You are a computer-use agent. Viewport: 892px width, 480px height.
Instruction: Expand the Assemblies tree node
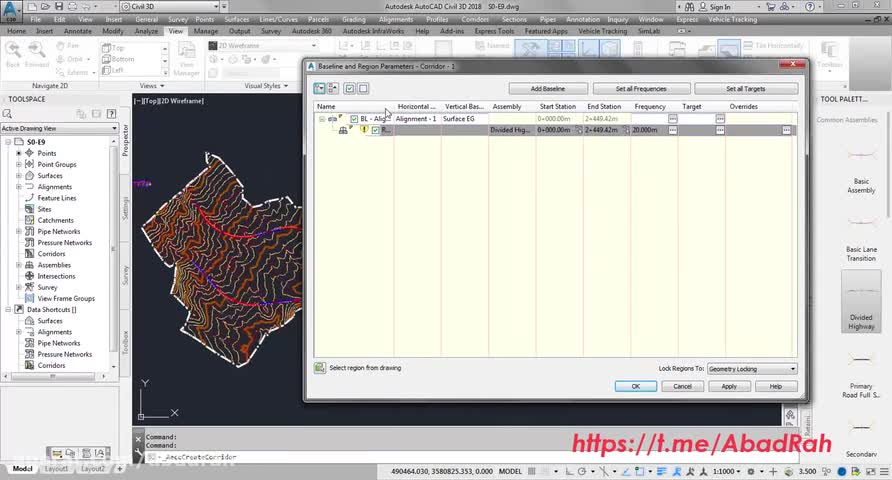click(19, 265)
